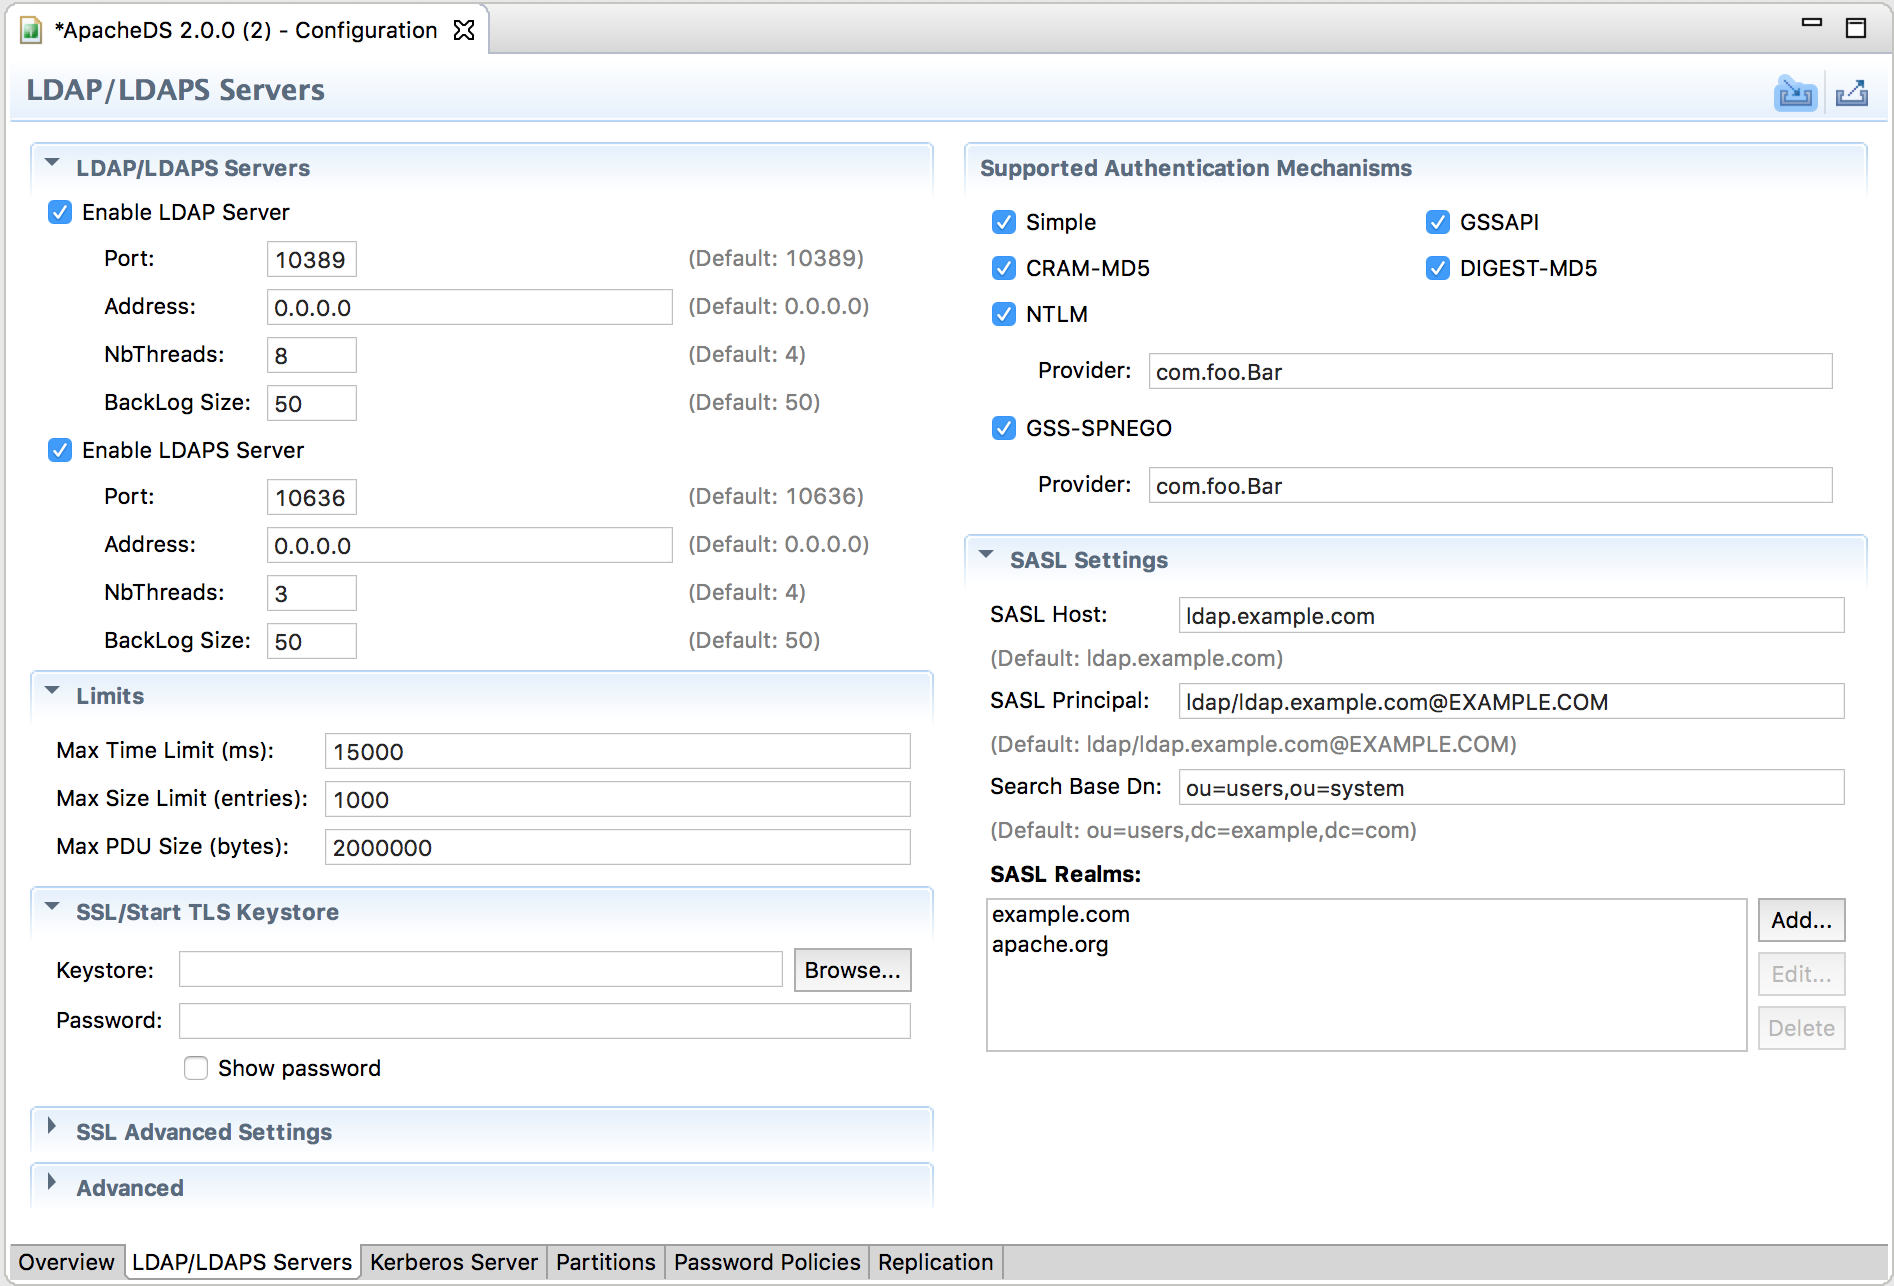The height and width of the screenshot is (1286, 1894).
Task: Select apache.org in SASL Realms list
Action: click(x=1050, y=944)
